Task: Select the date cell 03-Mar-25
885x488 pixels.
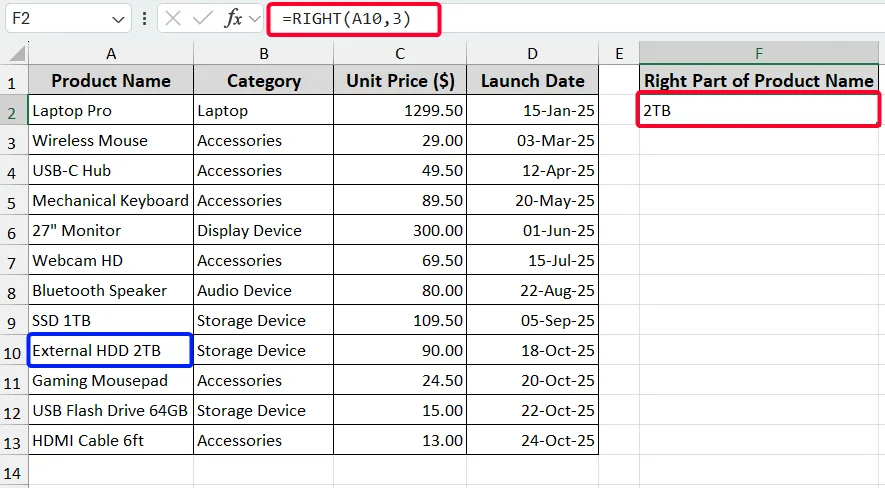Action: coord(532,140)
